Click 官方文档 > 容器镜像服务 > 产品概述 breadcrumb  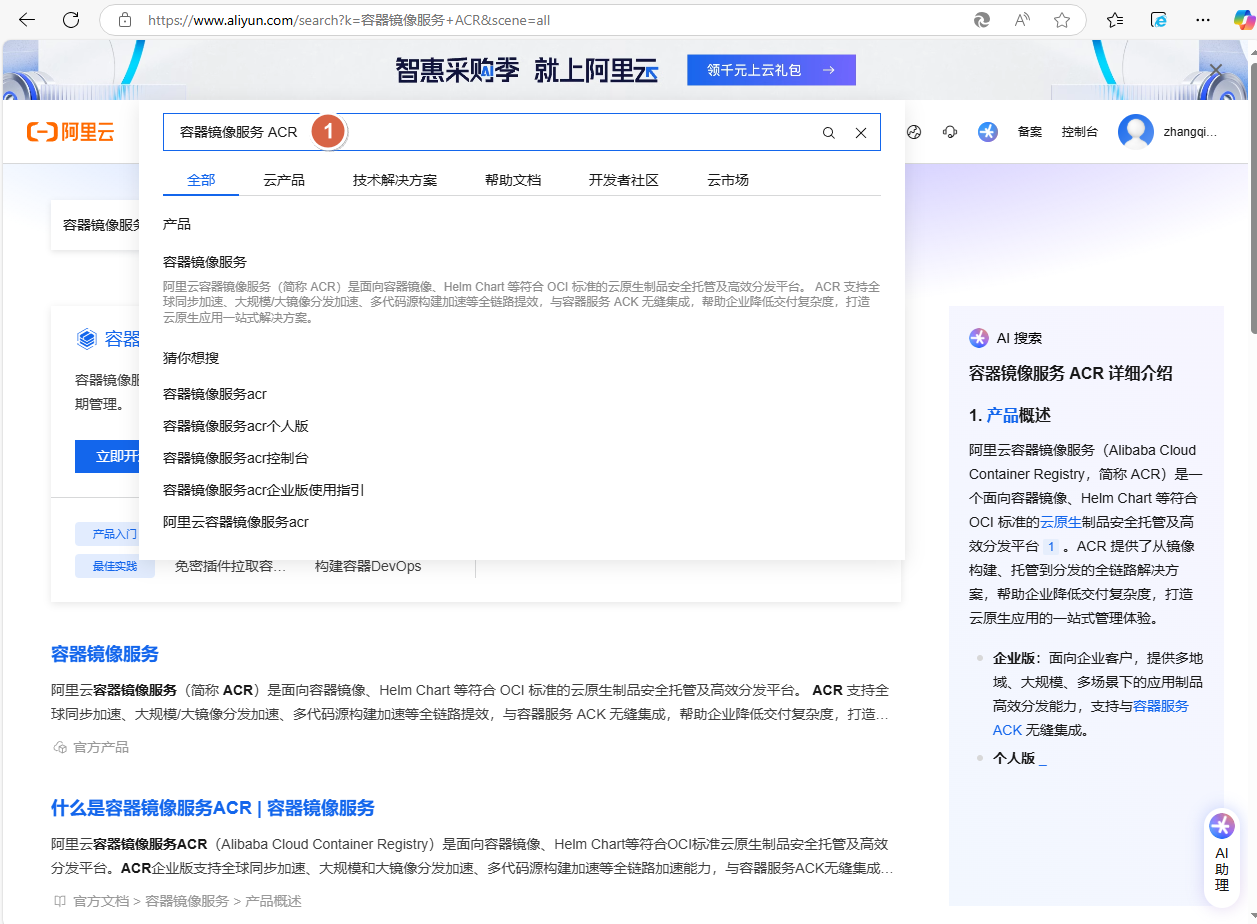pyautogui.click(x=187, y=902)
